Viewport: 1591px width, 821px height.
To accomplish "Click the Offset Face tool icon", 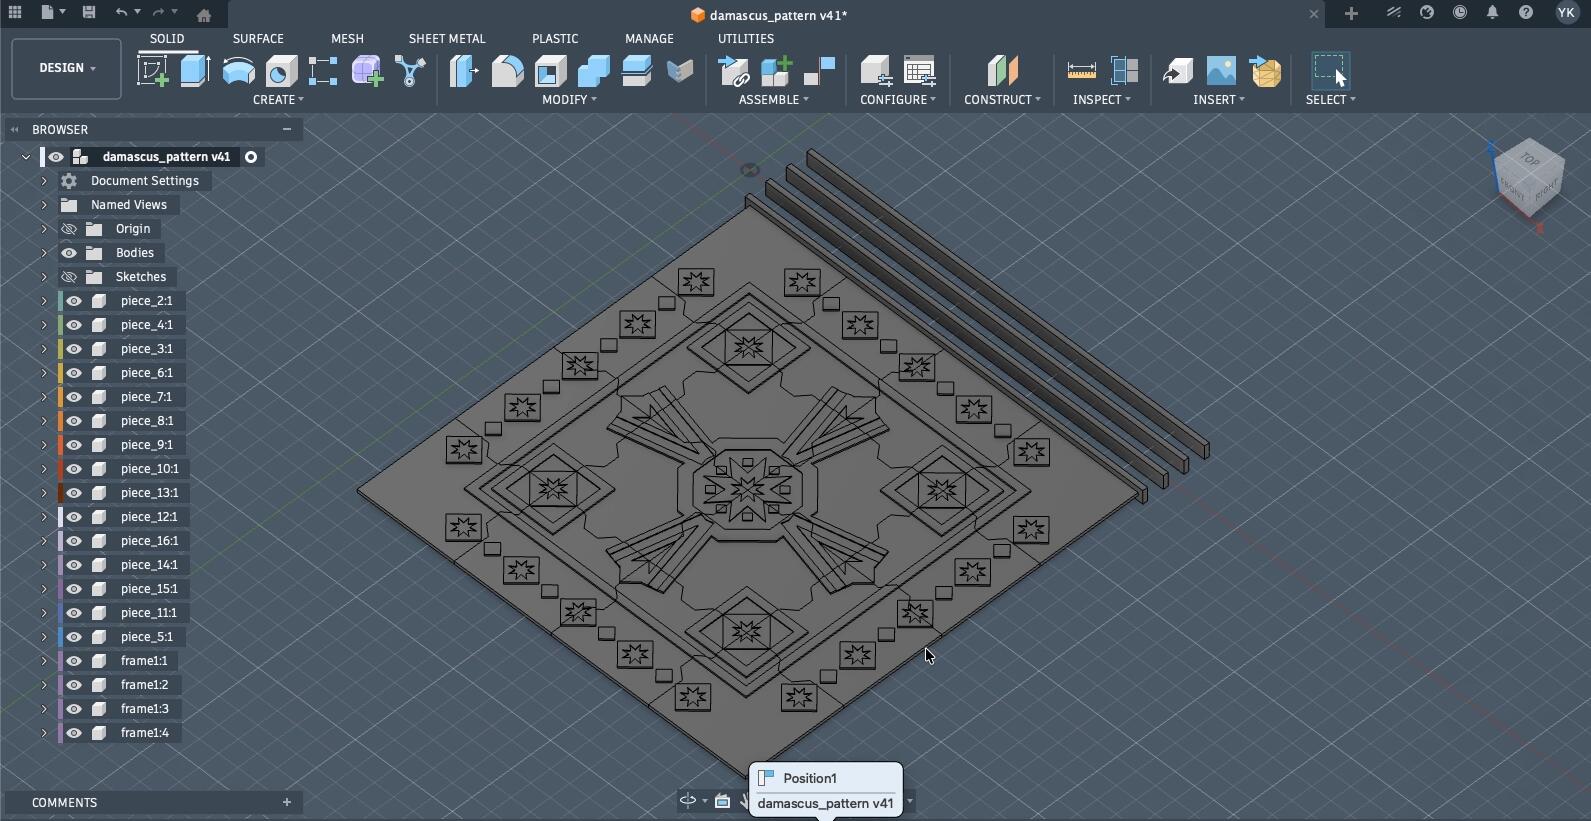I will coord(636,71).
